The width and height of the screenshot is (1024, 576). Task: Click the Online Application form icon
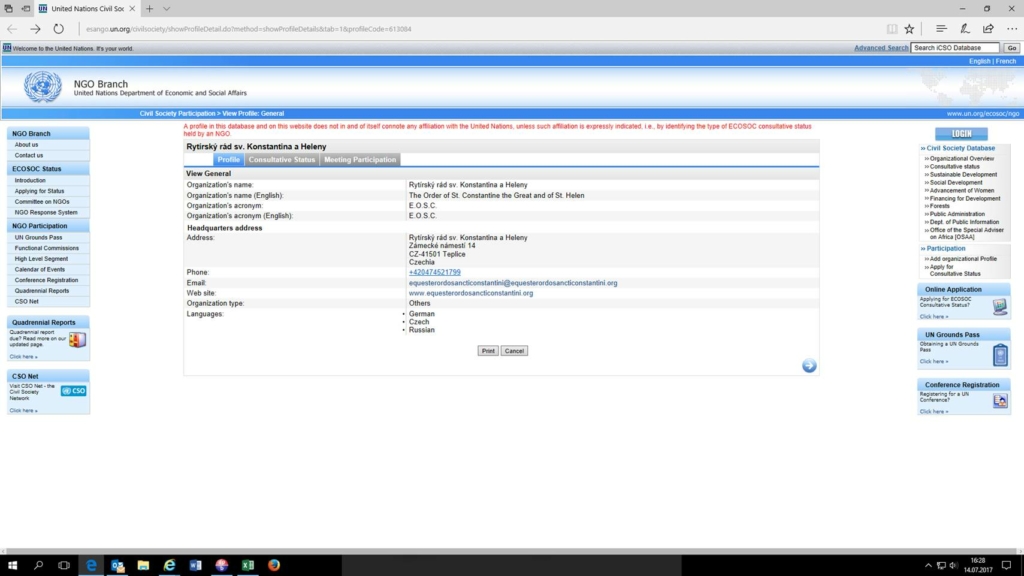tap(1000, 306)
